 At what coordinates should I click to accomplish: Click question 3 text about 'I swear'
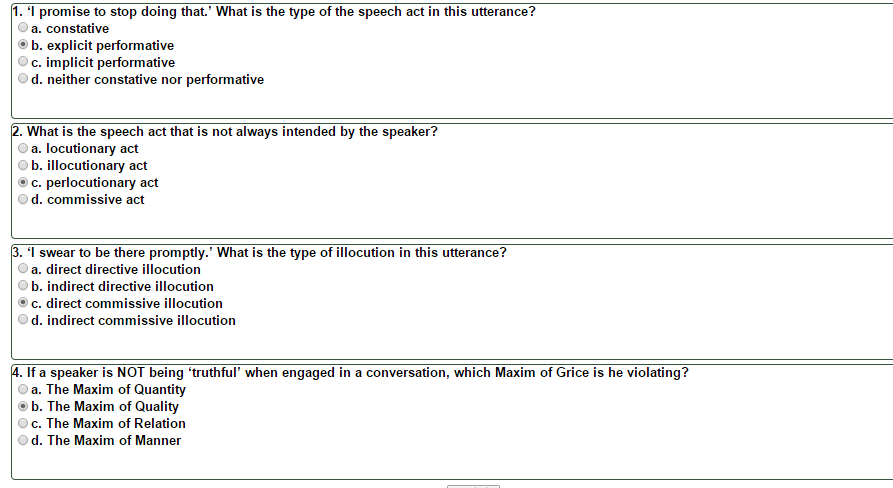tap(259, 252)
